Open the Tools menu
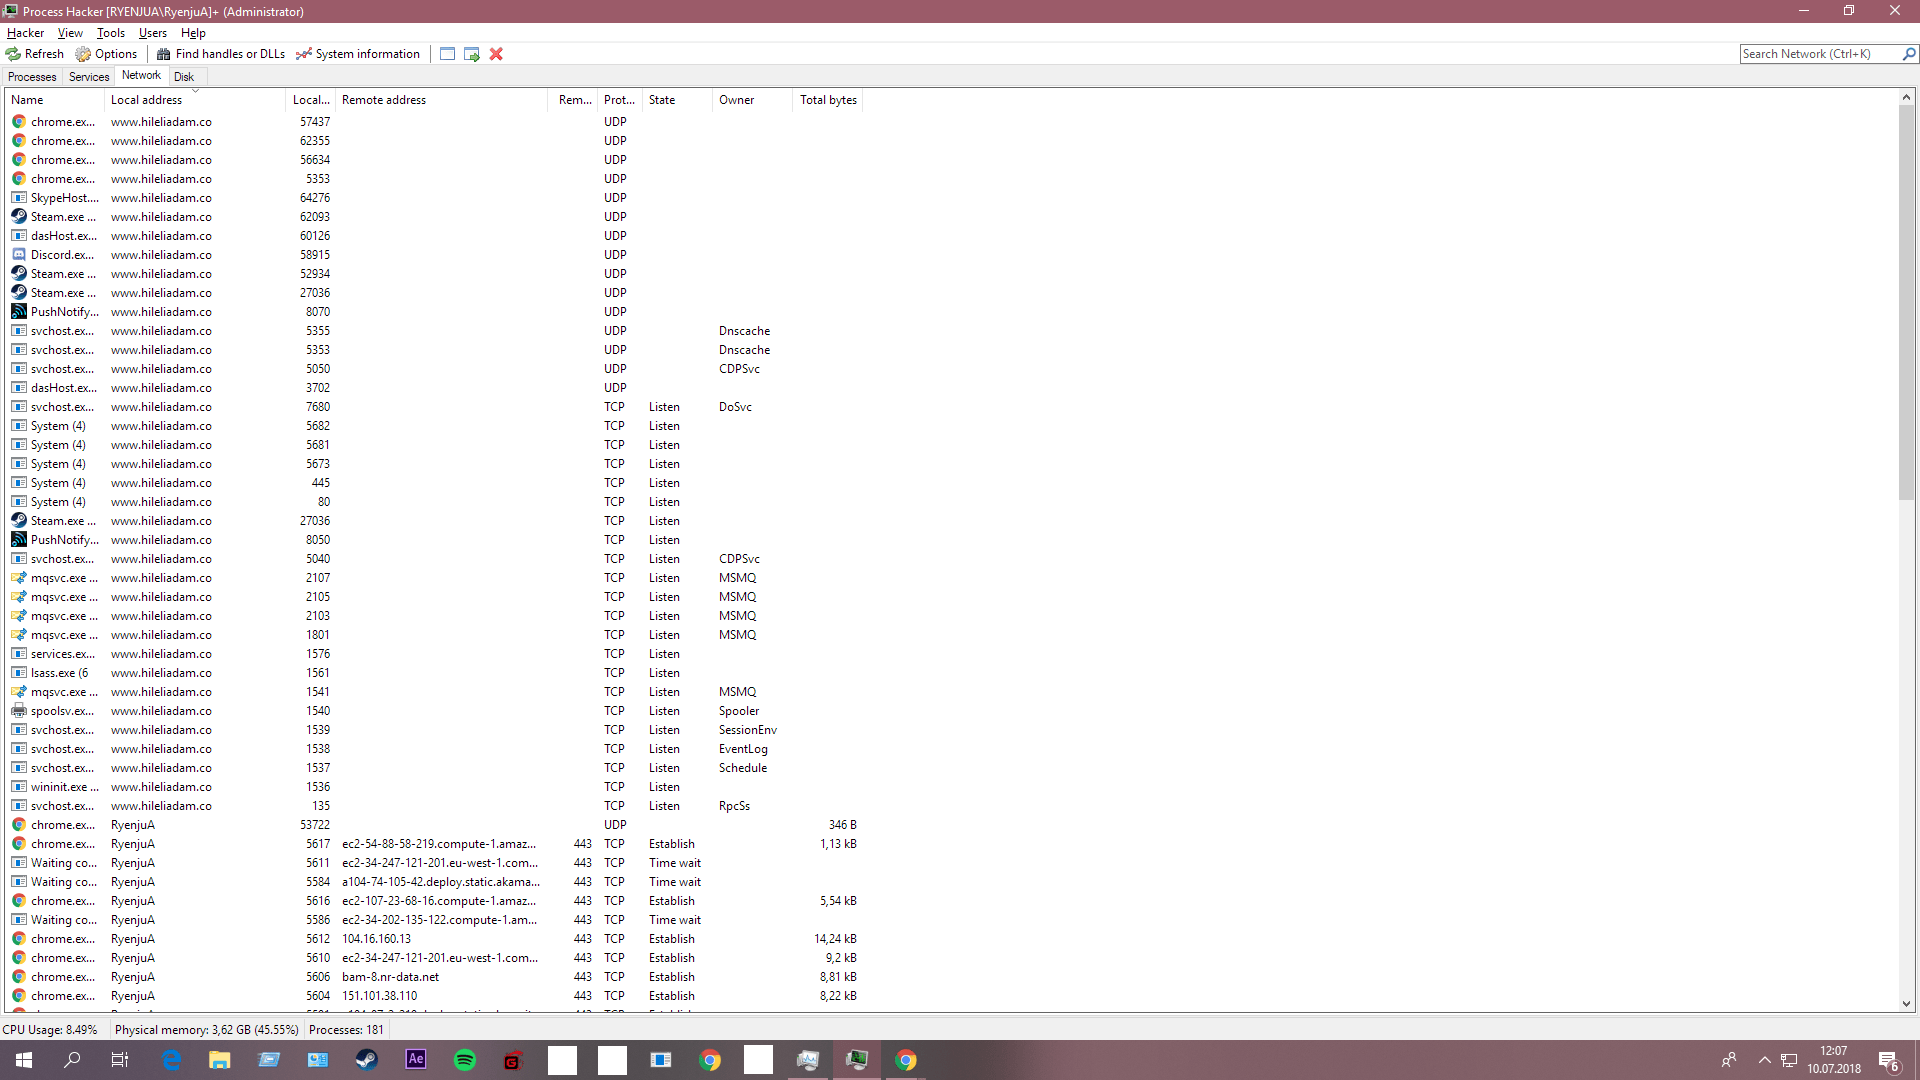The image size is (1920, 1080). coord(110,33)
